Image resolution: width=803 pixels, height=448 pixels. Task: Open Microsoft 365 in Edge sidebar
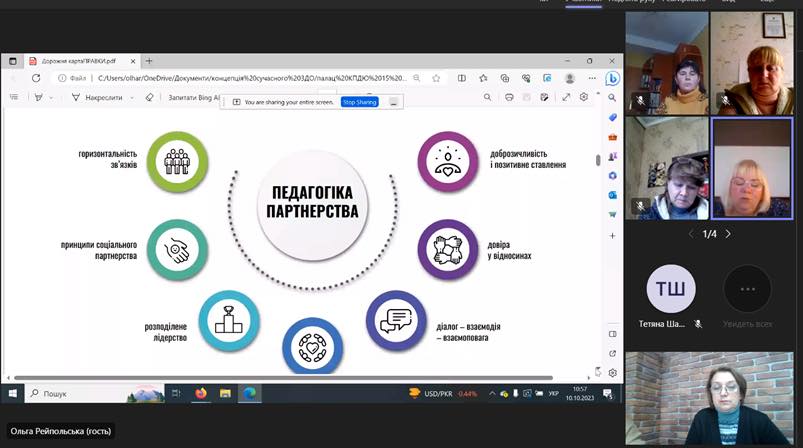click(612, 176)
